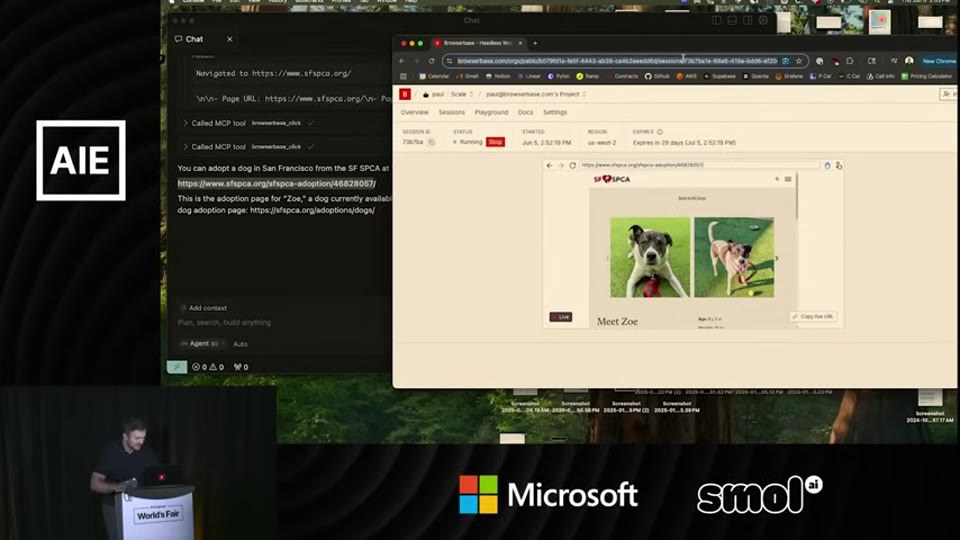Open the Ramp bookmark
The image size is (960, 540).
[588, 77]
